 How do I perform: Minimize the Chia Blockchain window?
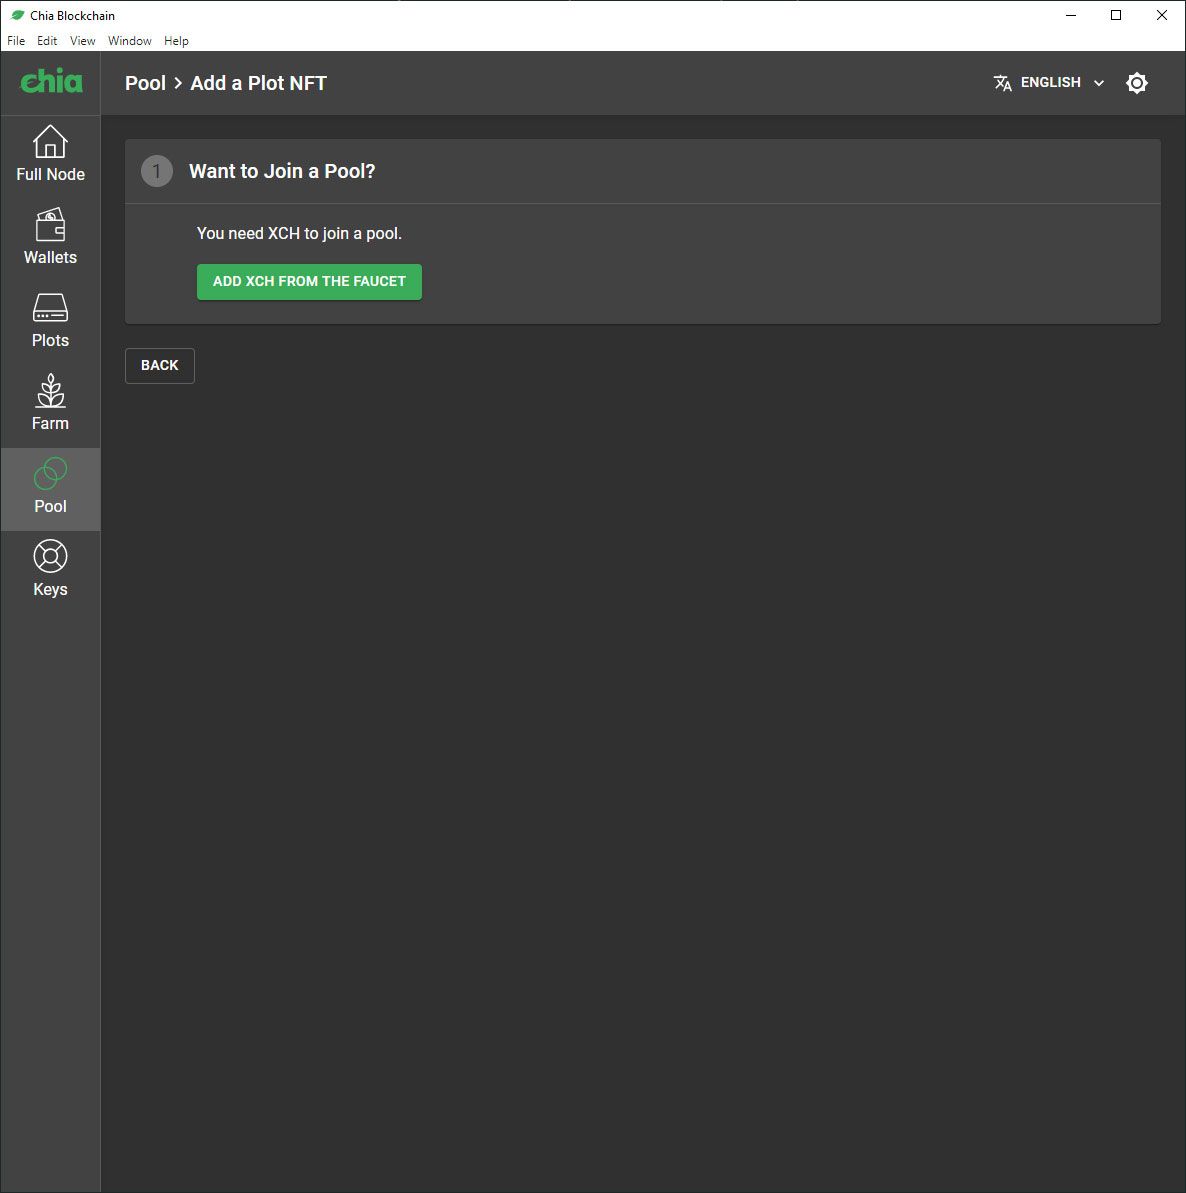coord(1070,15)
